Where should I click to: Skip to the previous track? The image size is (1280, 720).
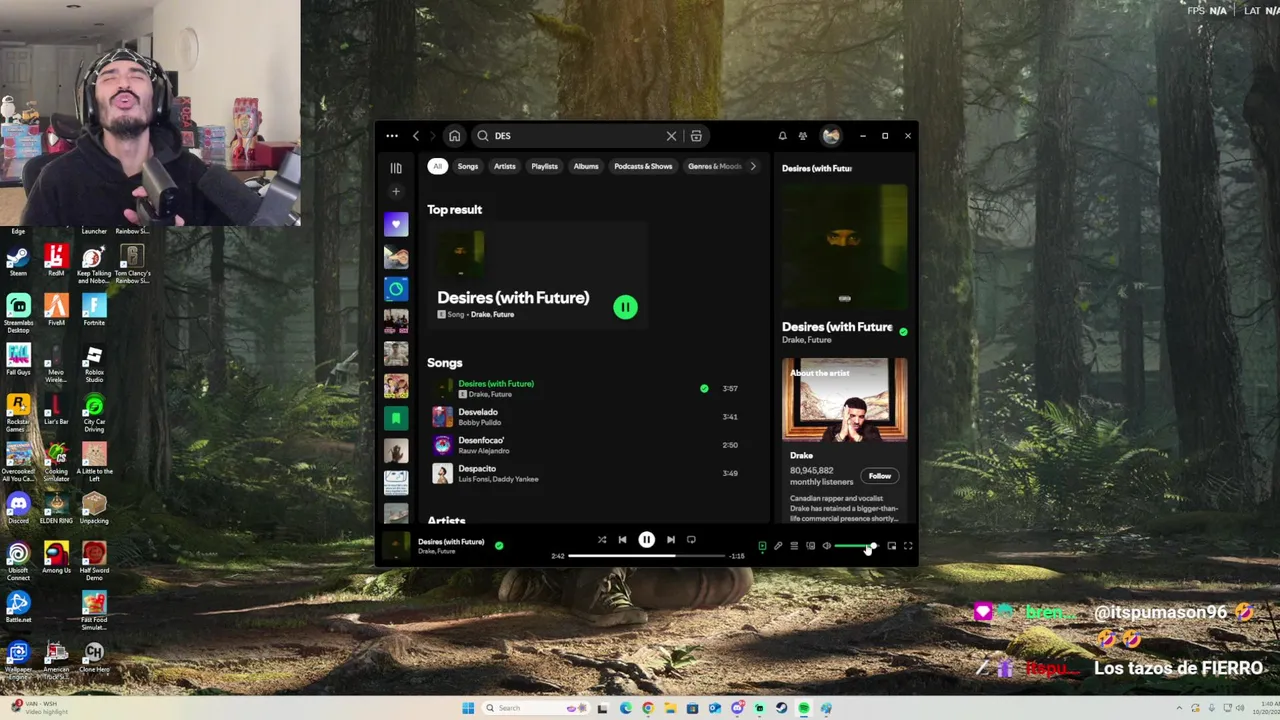point(622,540)
